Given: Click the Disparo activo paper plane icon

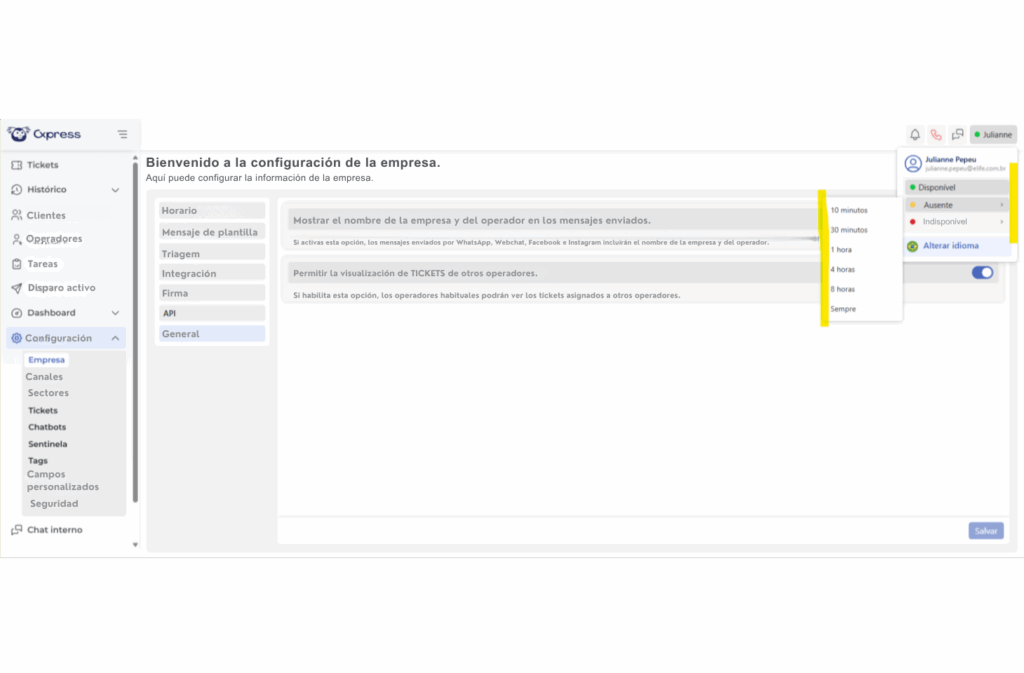Looking at the screenshot, I should click(17, 288).
